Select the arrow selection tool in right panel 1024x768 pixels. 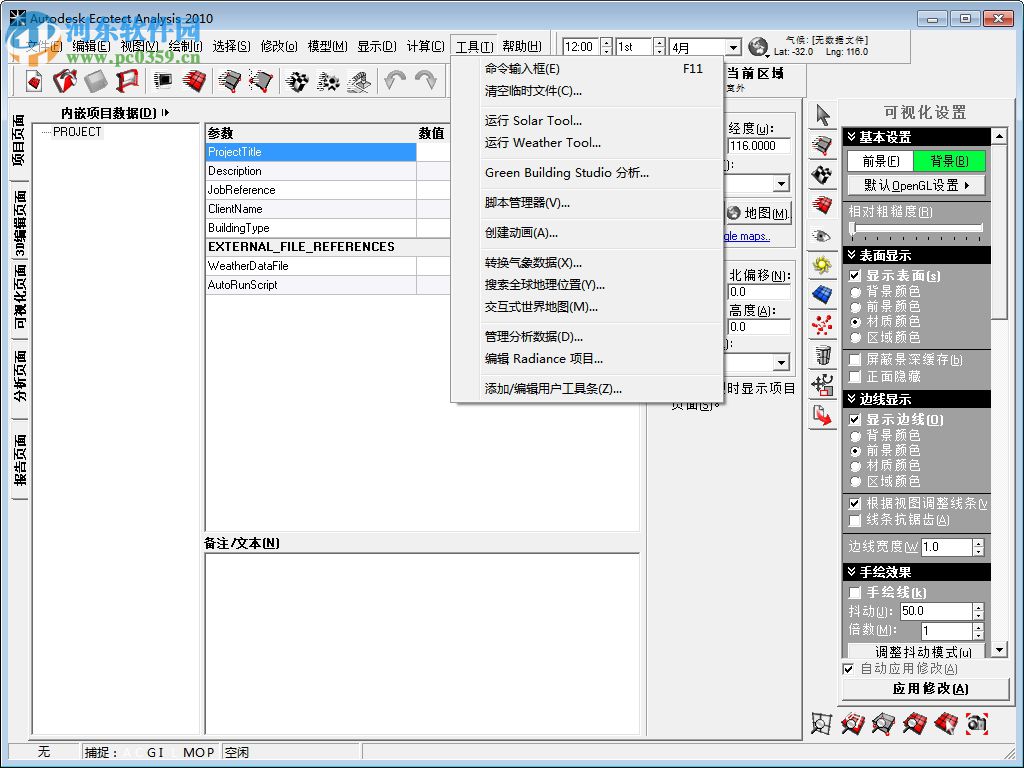tap(822, 115)
